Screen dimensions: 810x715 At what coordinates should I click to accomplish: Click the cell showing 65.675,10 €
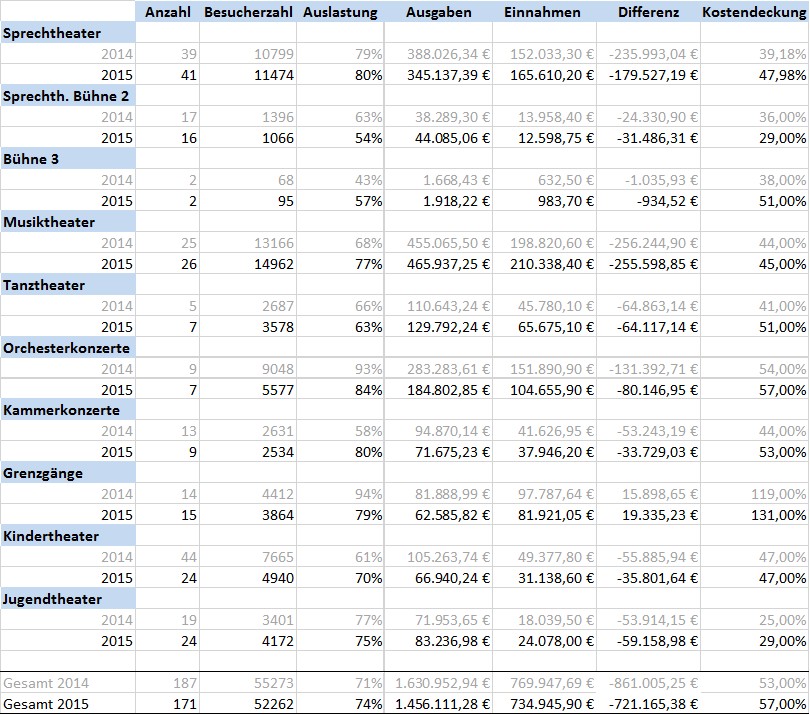click(544, 327)
